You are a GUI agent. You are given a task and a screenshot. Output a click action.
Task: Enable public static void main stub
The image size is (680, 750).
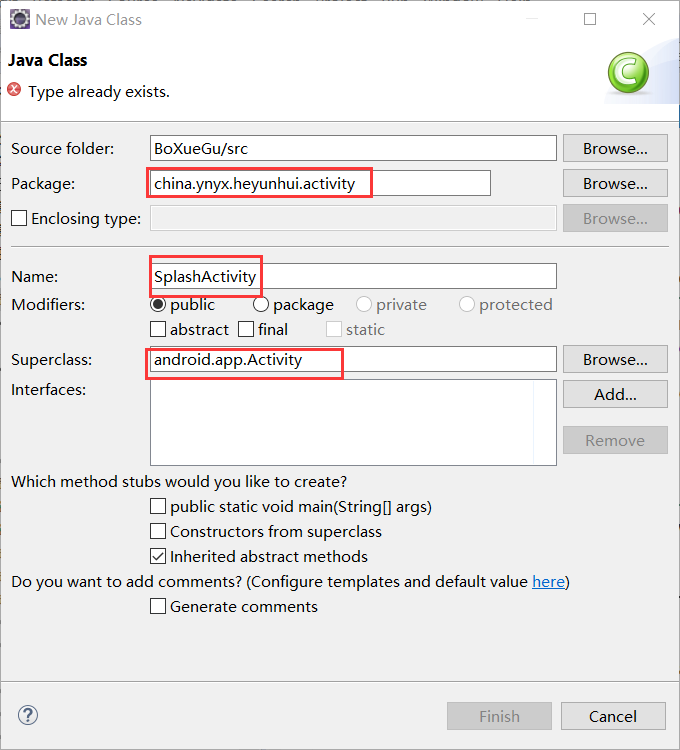(x=158, y=506)
